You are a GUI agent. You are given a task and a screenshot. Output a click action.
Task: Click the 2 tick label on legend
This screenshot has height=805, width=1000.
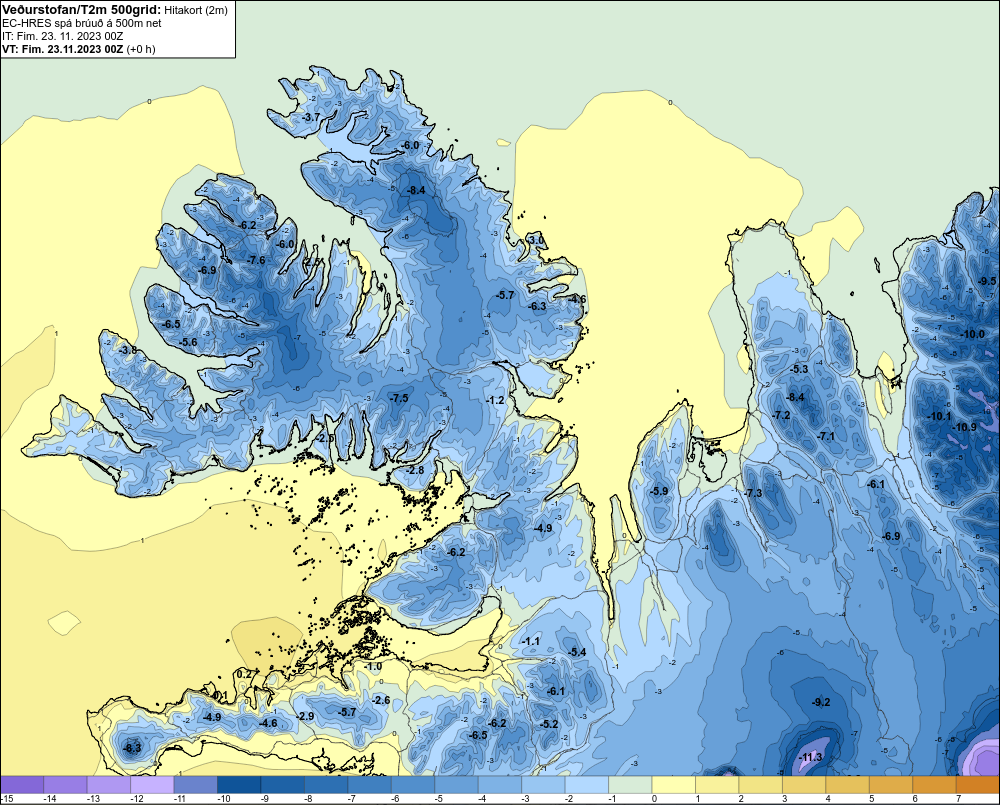(x=741, y=799)
